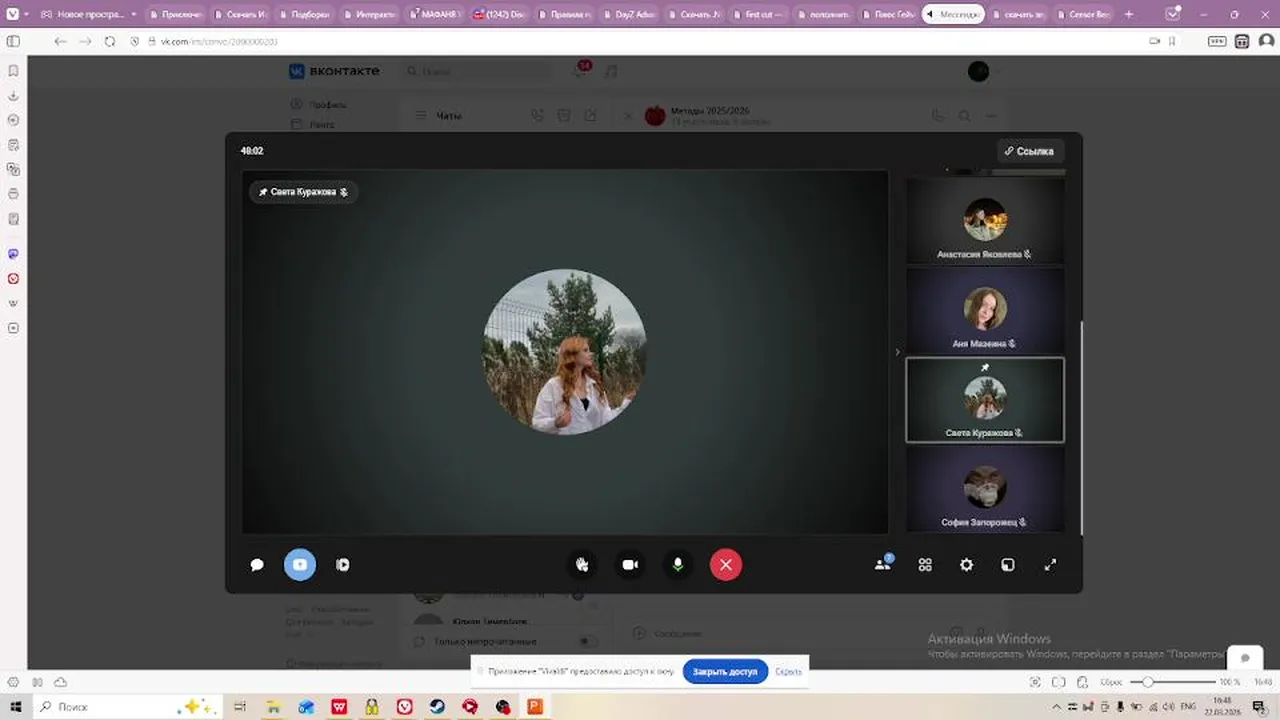Screen dimensions: 1280x720
Task: Go back in browser navigation
Action: tap(60, 41)
